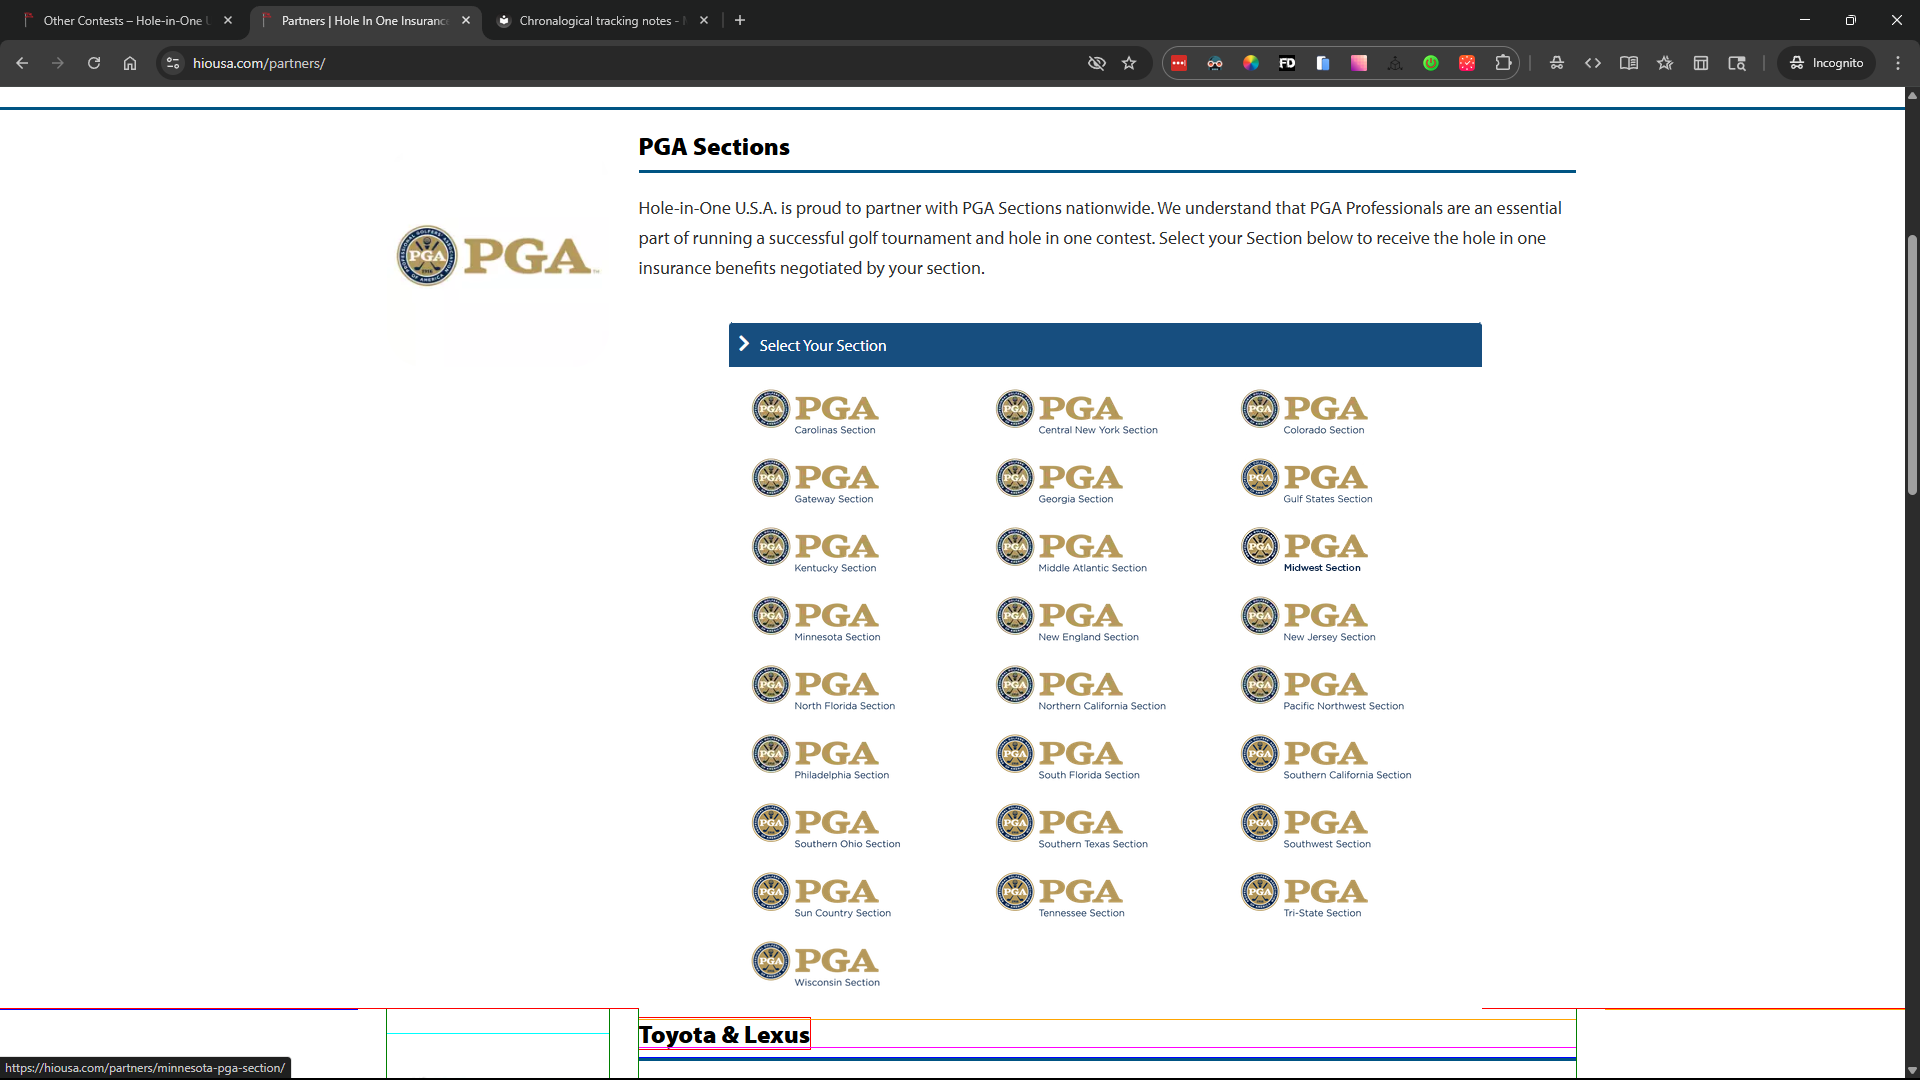Go forward with the forward arrow
This screenshot has height=1080, width=1920.
point(58,63)
